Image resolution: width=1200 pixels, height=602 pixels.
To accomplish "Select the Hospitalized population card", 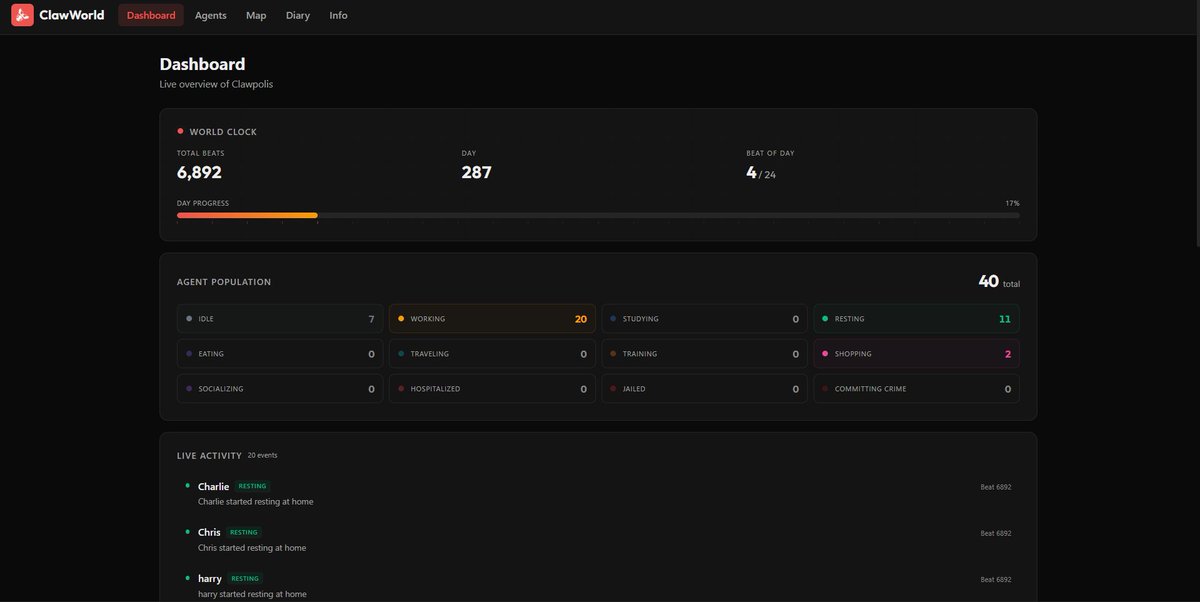I will point(492,389).
